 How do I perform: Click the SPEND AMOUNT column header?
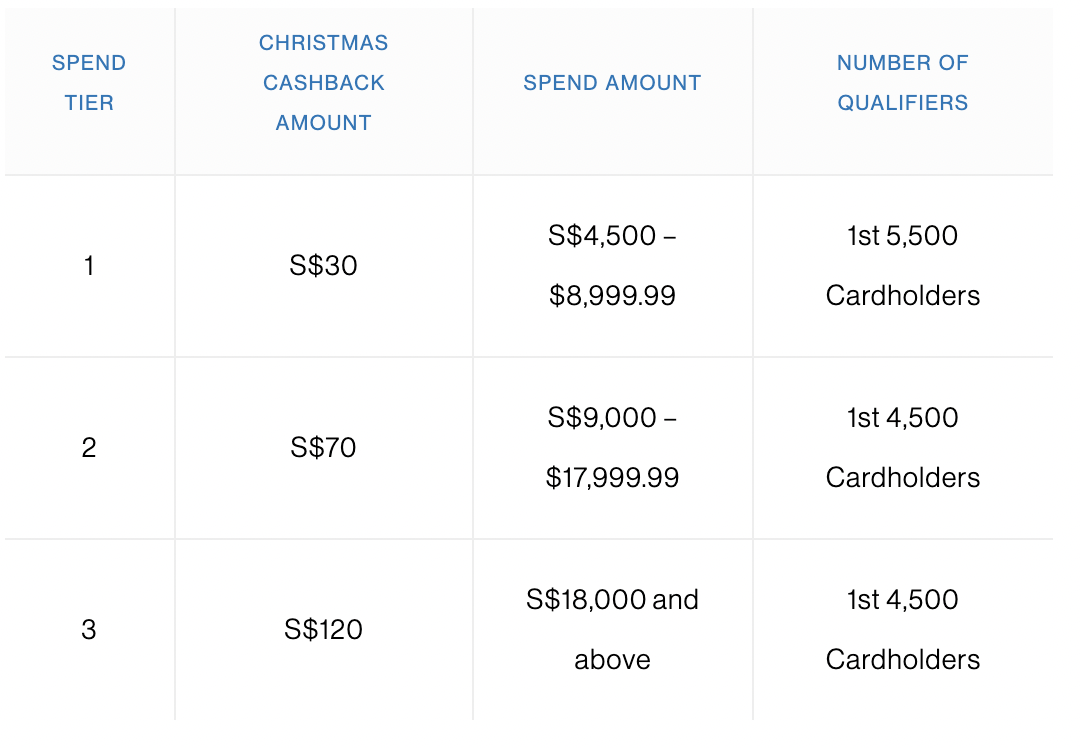pyautogui.click(x=612, y=83)
